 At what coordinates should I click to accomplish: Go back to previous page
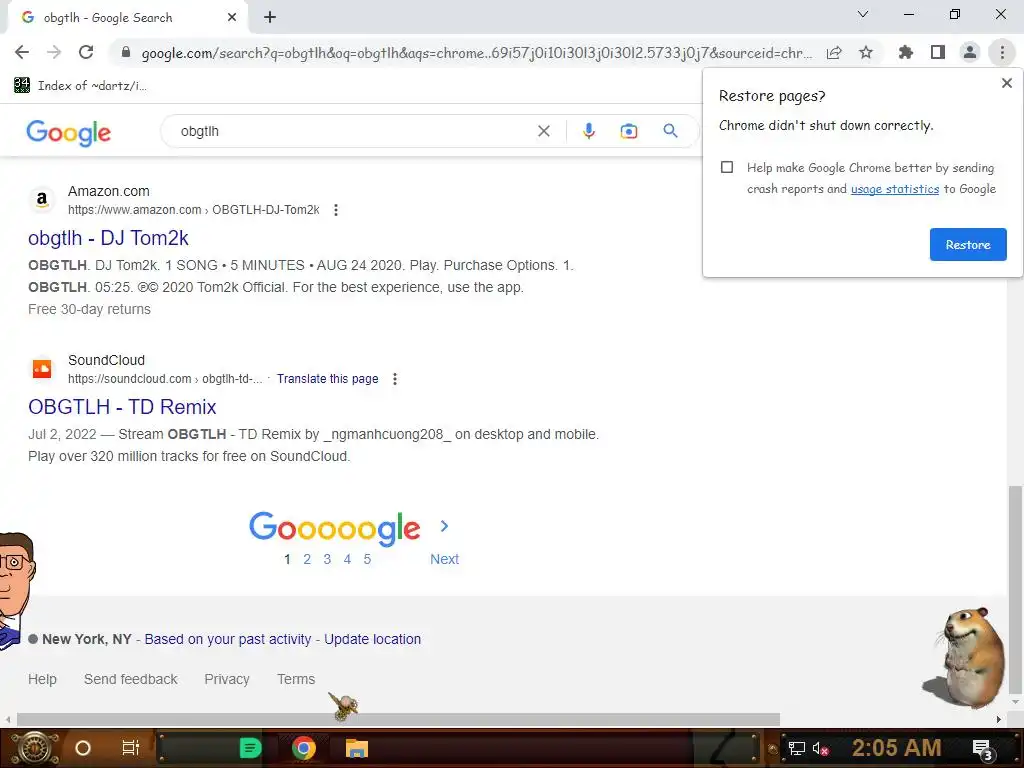point(22,52)
